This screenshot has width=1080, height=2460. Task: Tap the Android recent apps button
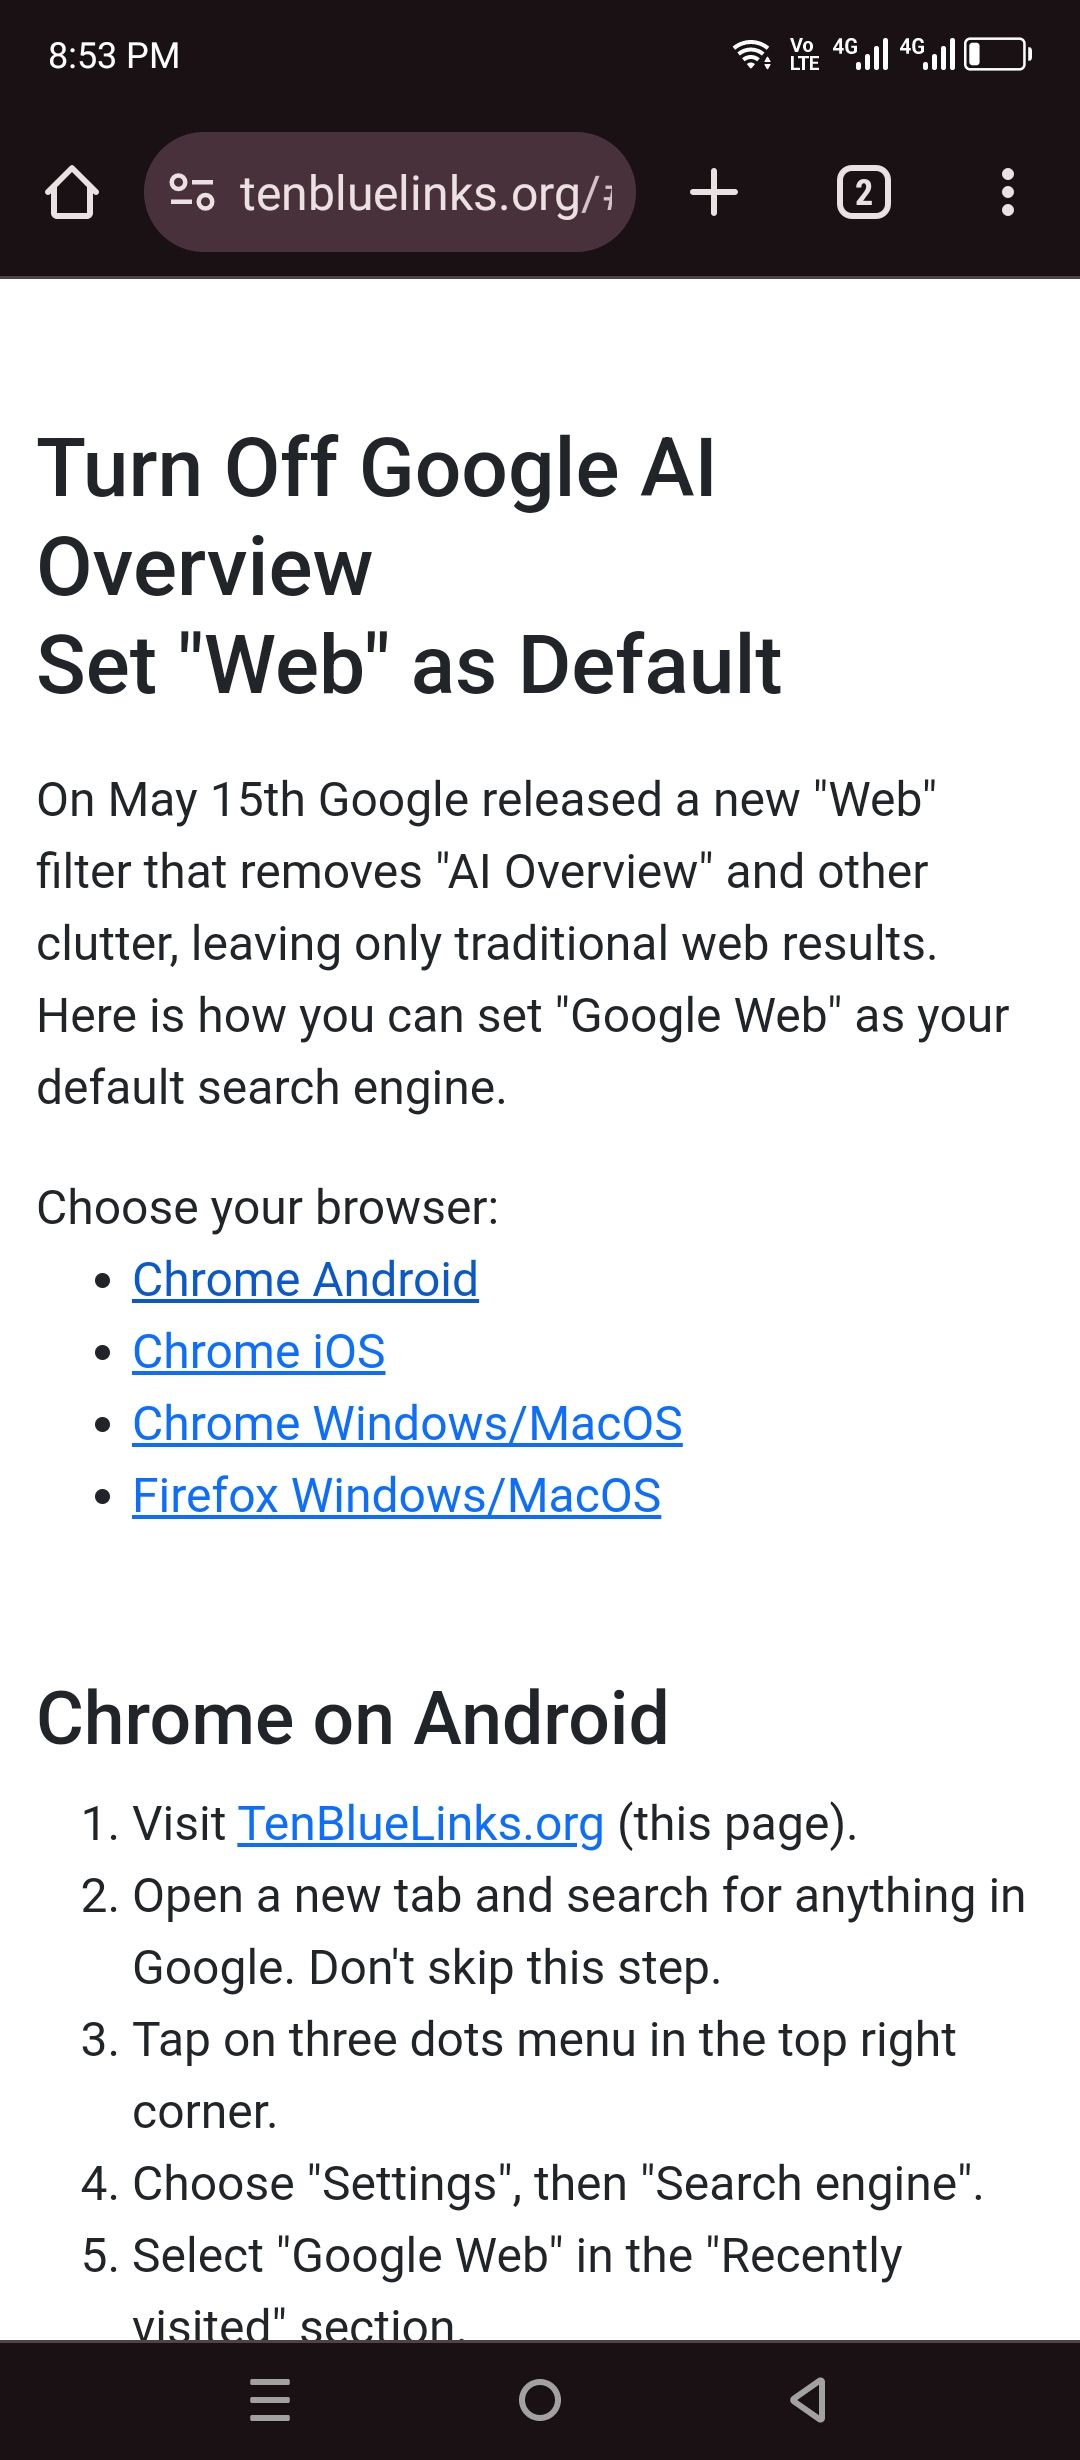(270, 2400)
